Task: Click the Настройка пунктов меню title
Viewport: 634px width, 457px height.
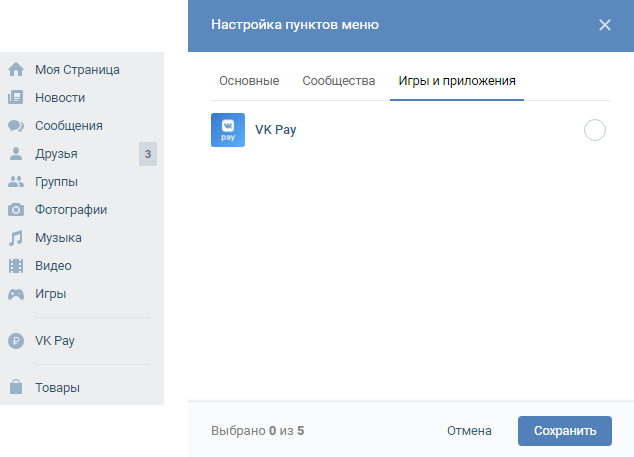Action: [295, 25]
